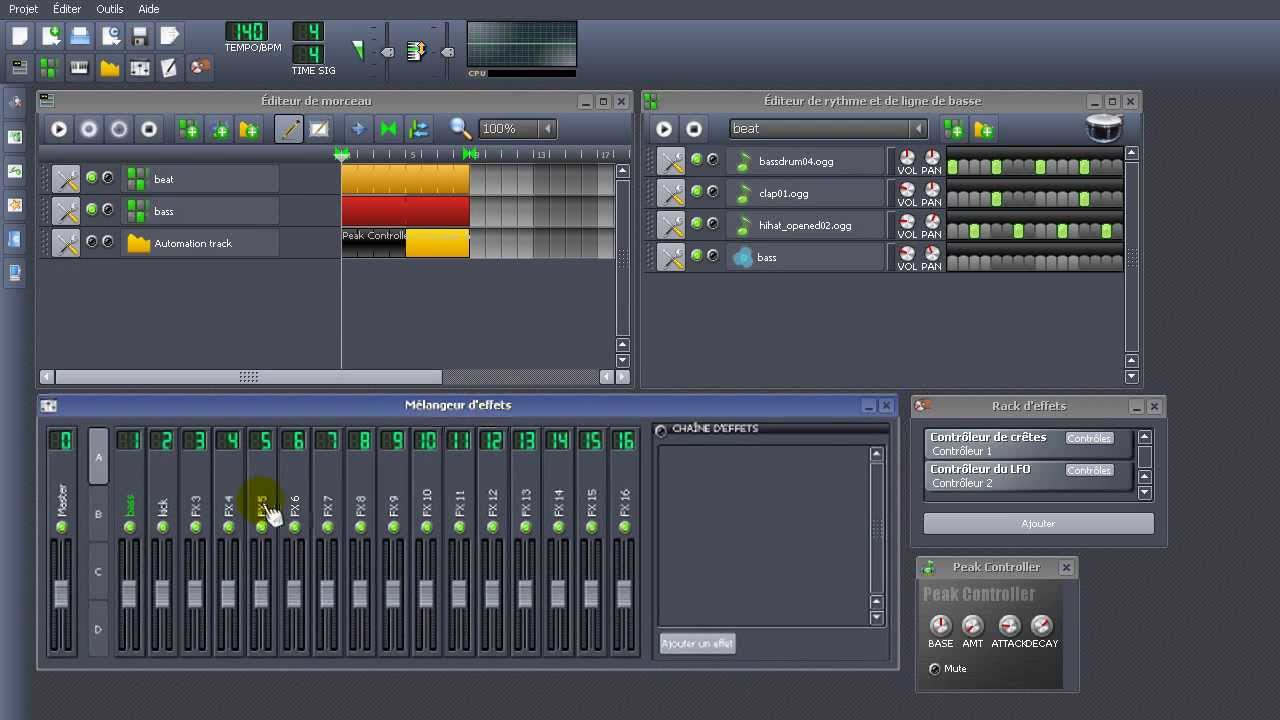
Task: Open the beat selector dropdown
Action: (x=918, y=129)
